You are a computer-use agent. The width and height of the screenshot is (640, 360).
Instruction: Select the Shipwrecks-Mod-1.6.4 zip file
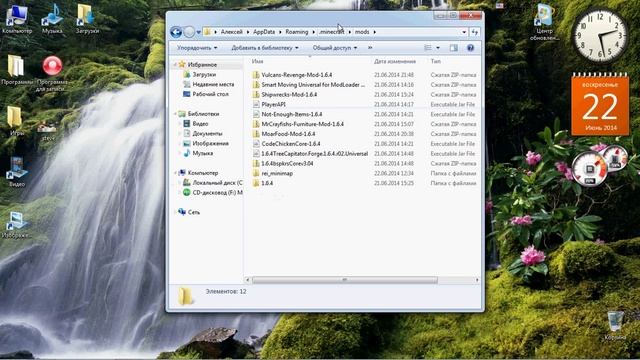point(289,94)
